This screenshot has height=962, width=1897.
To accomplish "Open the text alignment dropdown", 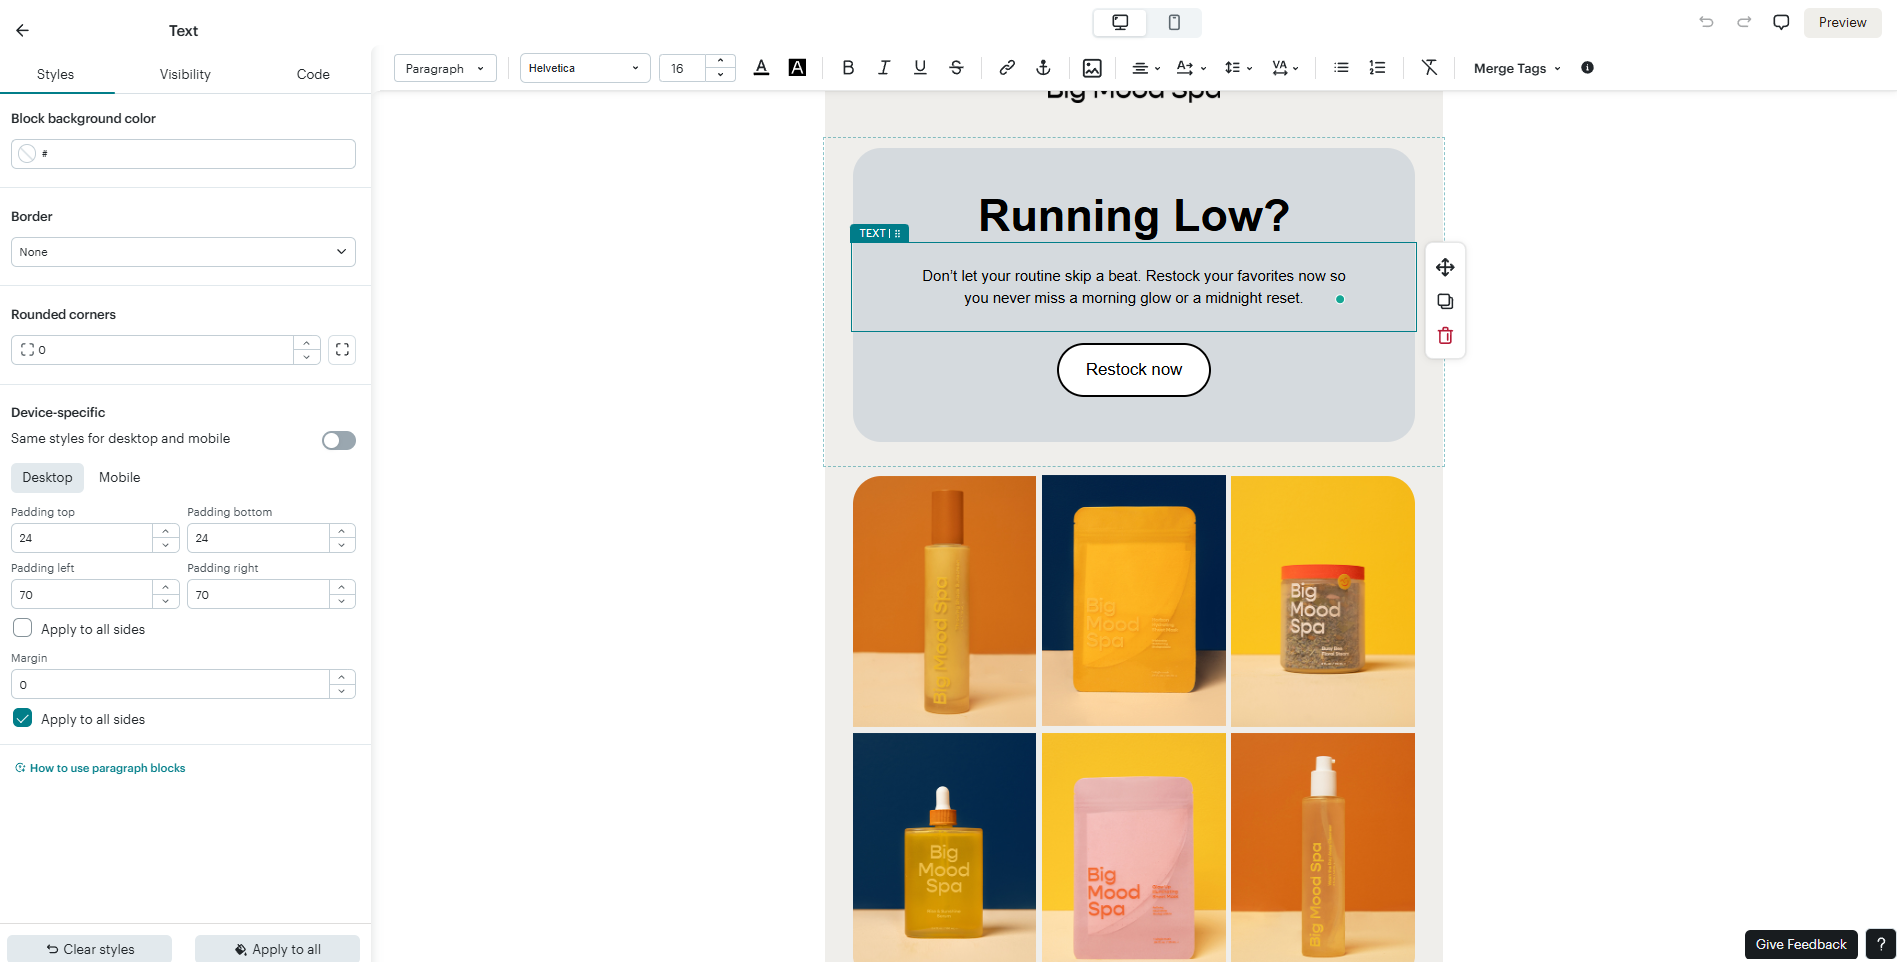I will (1146, 68).
